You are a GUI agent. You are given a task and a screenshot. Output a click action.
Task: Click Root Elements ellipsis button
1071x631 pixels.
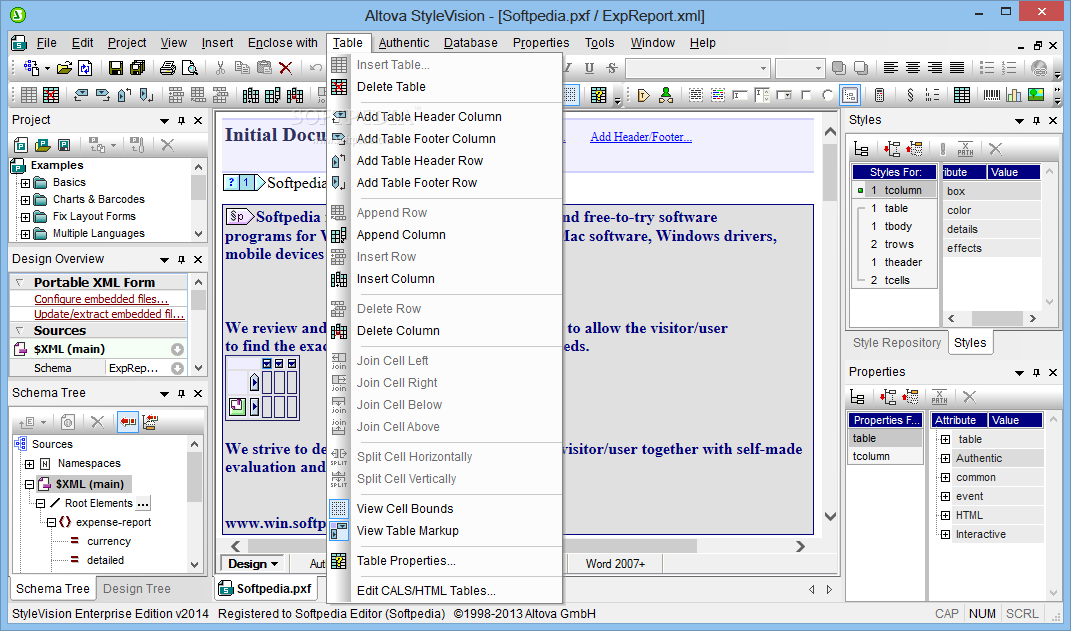coord(142,504)
